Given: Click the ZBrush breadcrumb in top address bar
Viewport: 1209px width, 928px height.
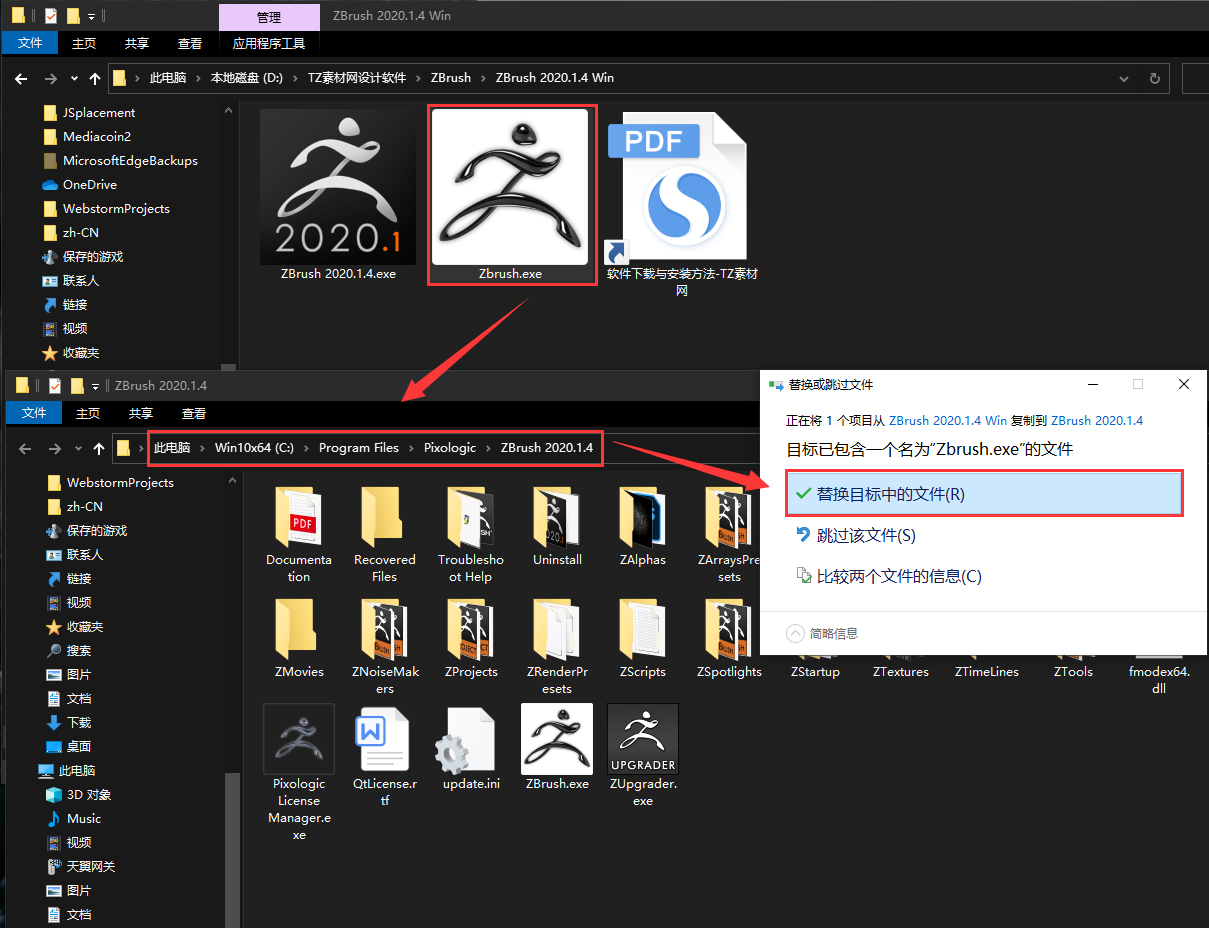Looking at the screenshot, I should point(451,78).
